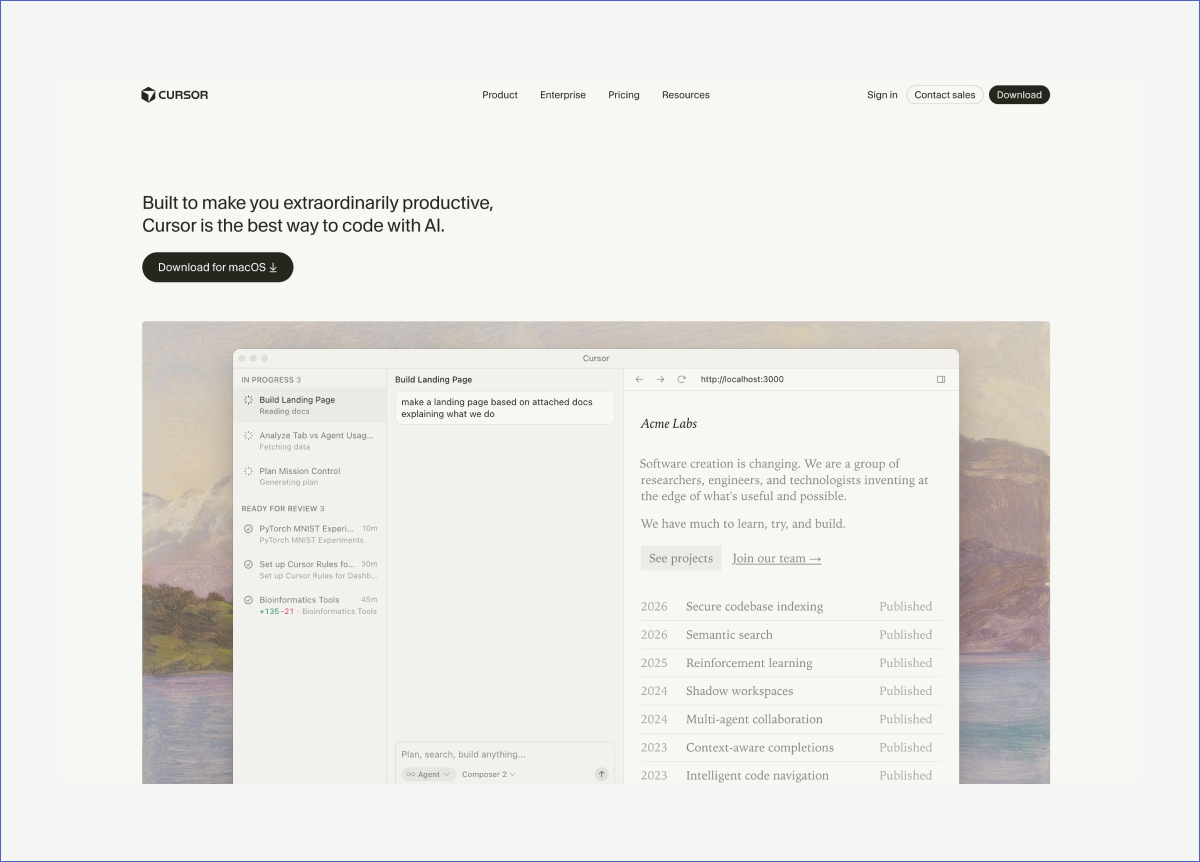The image size is (1200, 862).
Task: Select the Plan Mission Control task
Action: tap(310, 476)
